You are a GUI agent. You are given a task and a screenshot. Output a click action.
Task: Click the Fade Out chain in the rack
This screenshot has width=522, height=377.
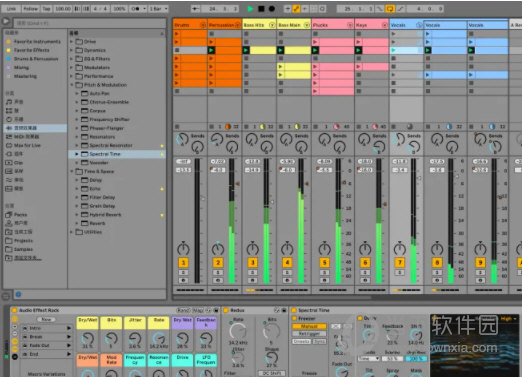[x=46, y=345]
